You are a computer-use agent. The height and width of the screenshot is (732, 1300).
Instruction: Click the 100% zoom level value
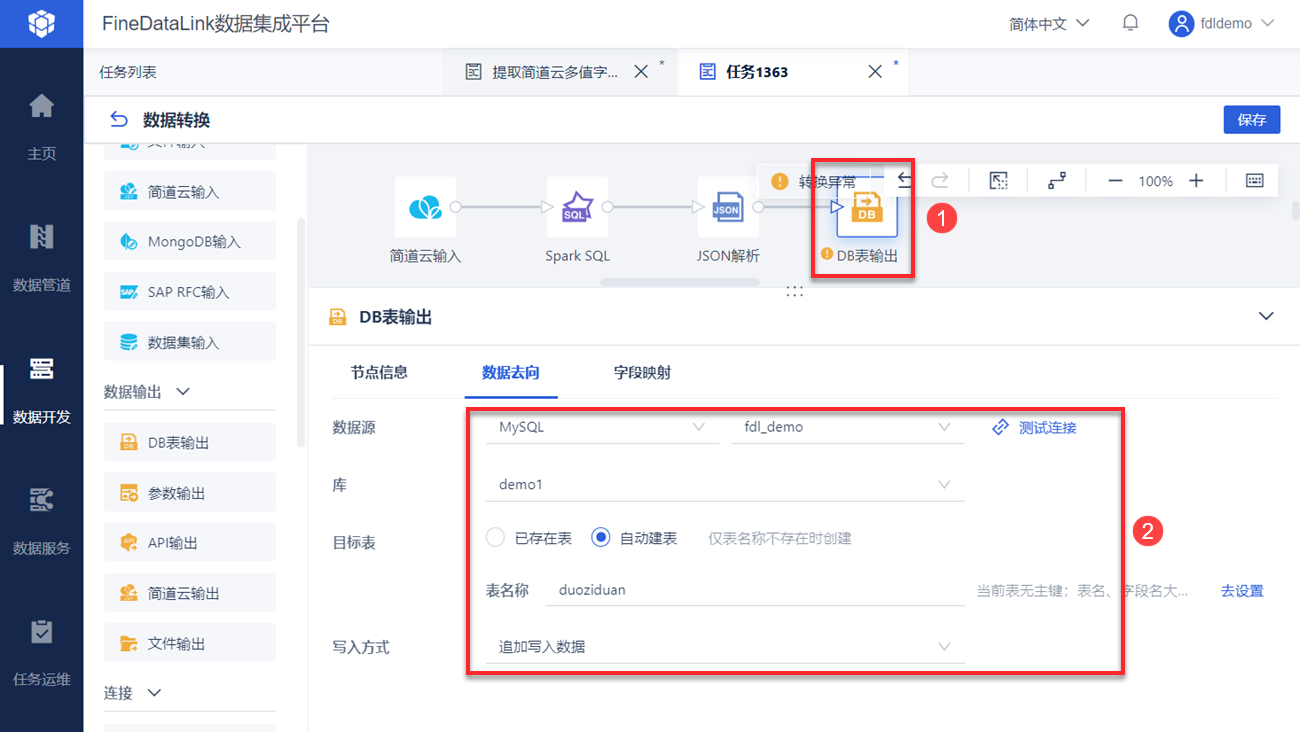click(1156, 181)
